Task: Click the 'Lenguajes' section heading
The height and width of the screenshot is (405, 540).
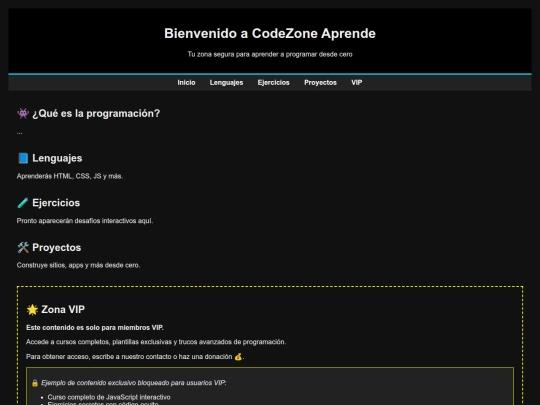Action: (x=57, y=158)
